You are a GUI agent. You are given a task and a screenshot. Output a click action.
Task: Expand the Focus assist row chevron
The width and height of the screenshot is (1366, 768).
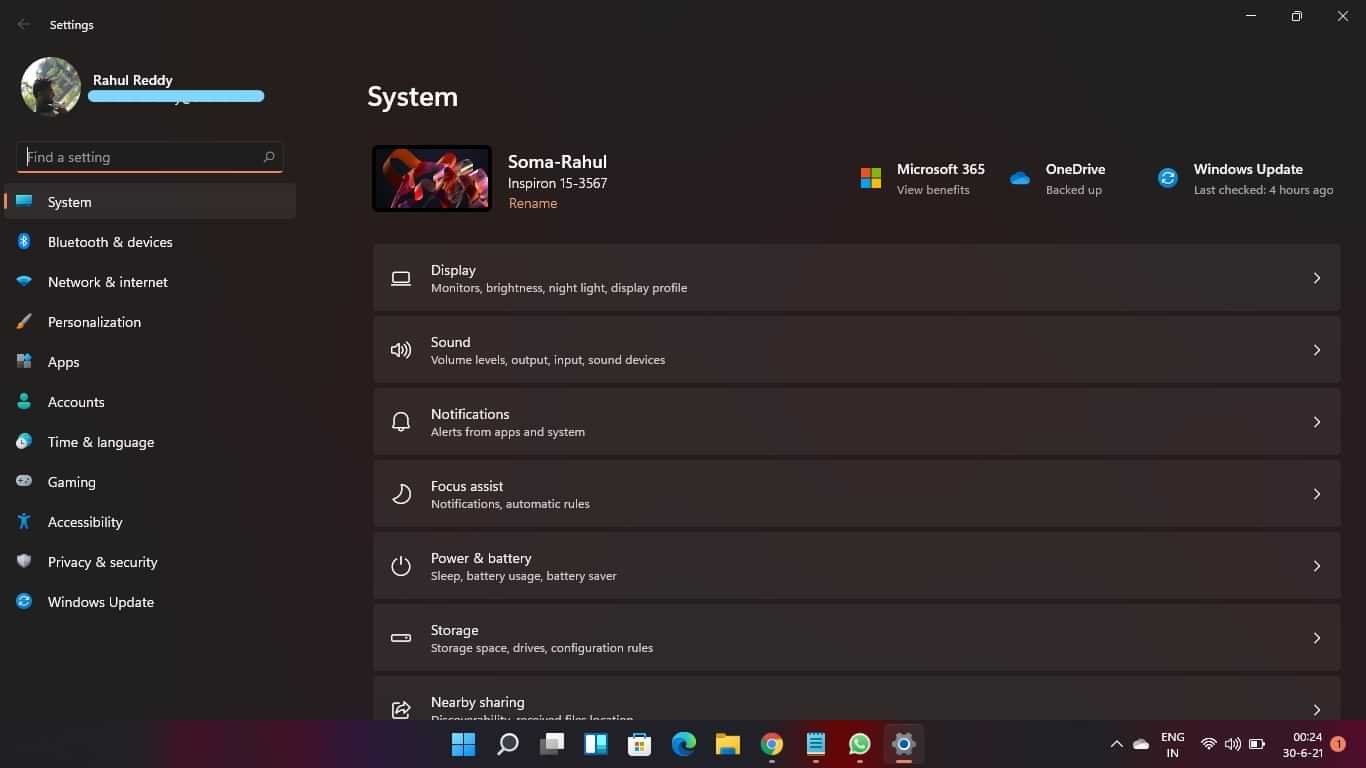click(1317, 494)
